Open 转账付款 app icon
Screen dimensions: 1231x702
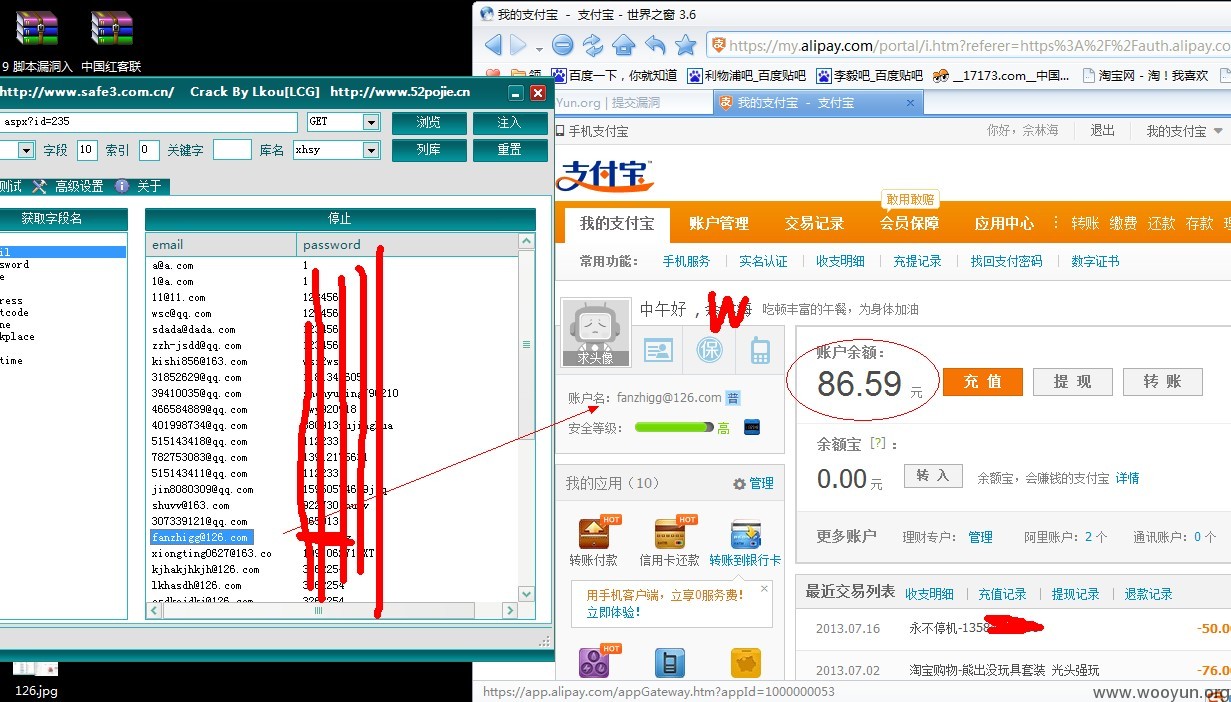tap(594, 533)
